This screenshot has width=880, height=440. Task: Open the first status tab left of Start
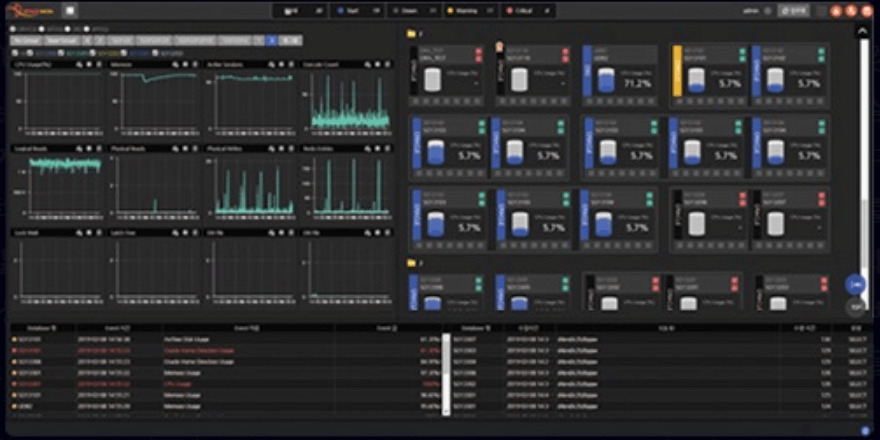coord(302,11)
